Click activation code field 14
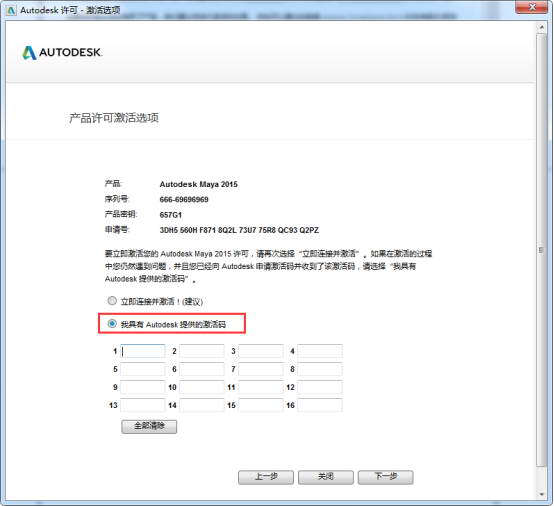Image resolution: width=554 pixels, height=506 pixels. 202,405
